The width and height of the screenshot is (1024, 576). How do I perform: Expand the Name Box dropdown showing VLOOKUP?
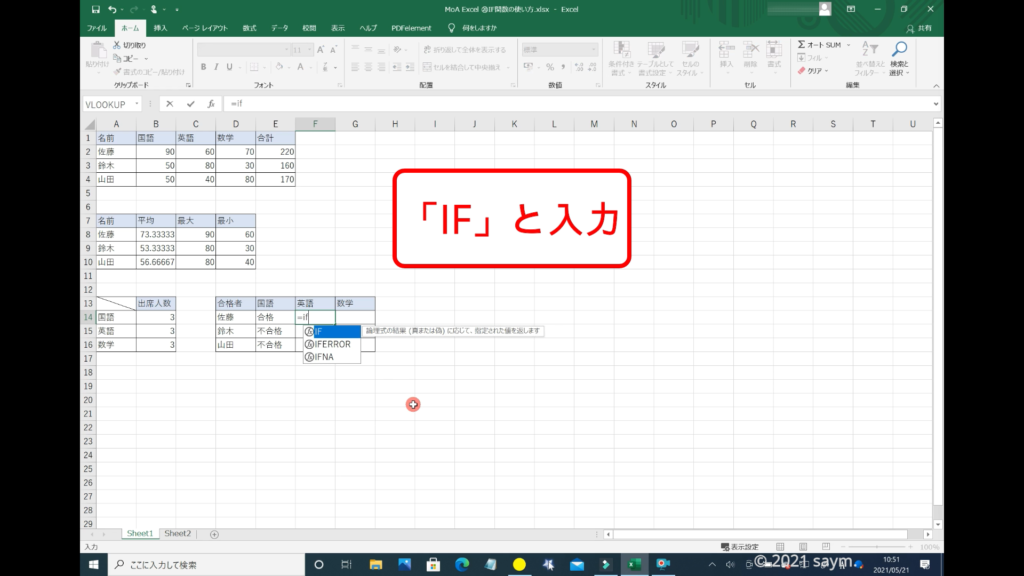[136, 103]
